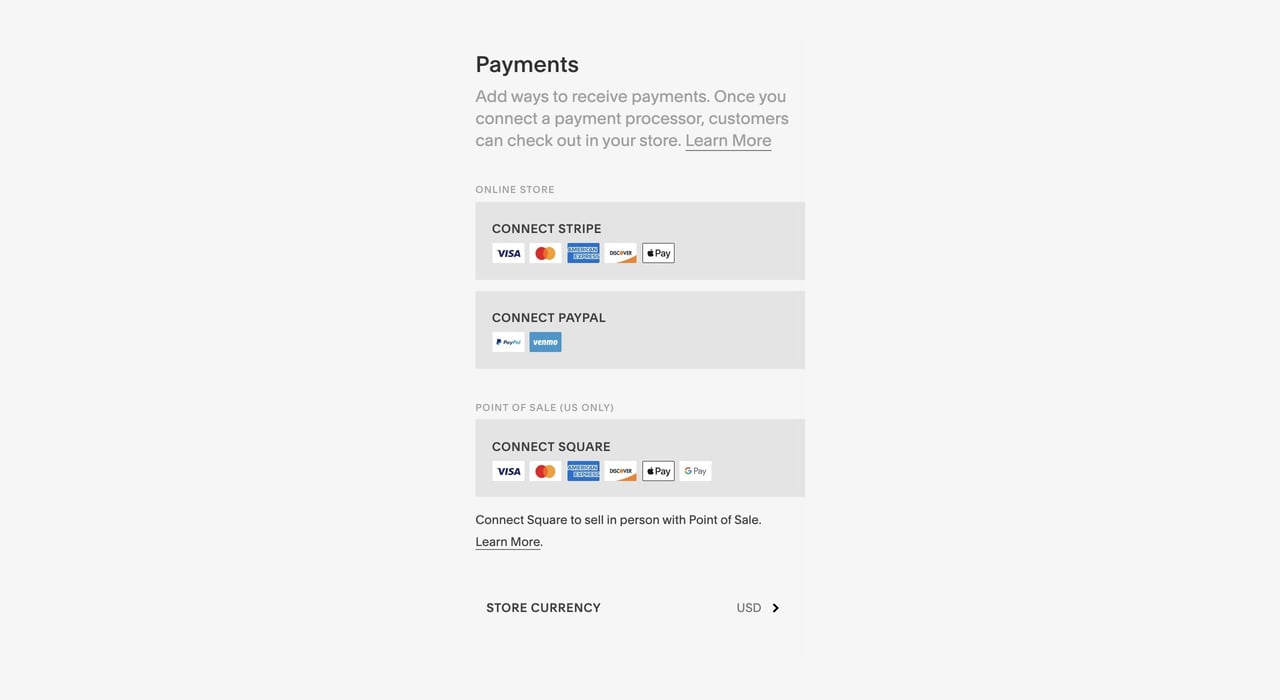Screen dimensions: 1280x700
Task: Select the Connect Square panel
Action: click(640, 457)
